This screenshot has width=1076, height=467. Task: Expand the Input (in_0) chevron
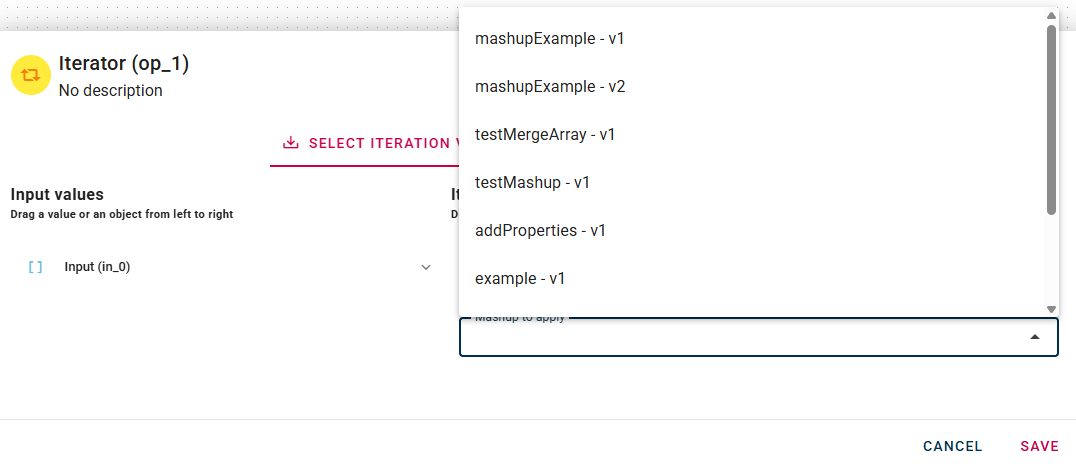[426, 267]
